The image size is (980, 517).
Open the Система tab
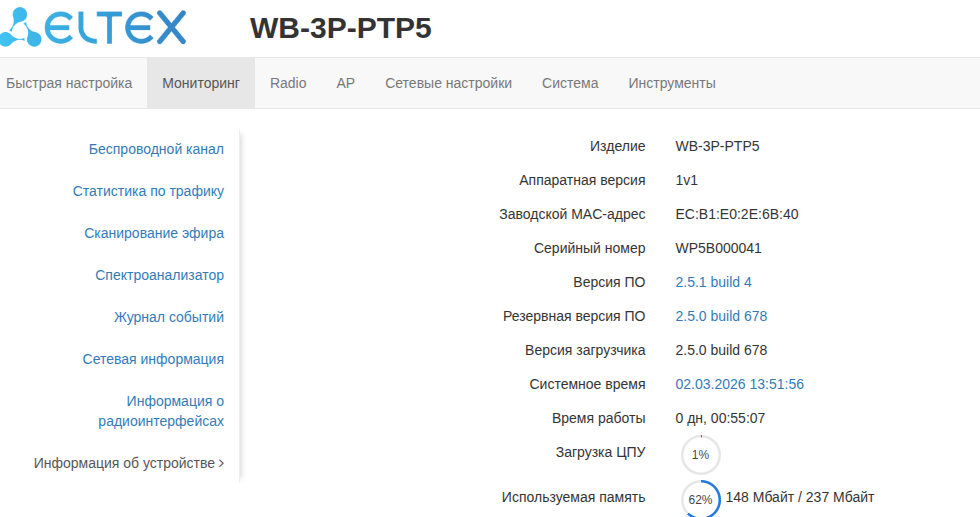click(570, 83)
